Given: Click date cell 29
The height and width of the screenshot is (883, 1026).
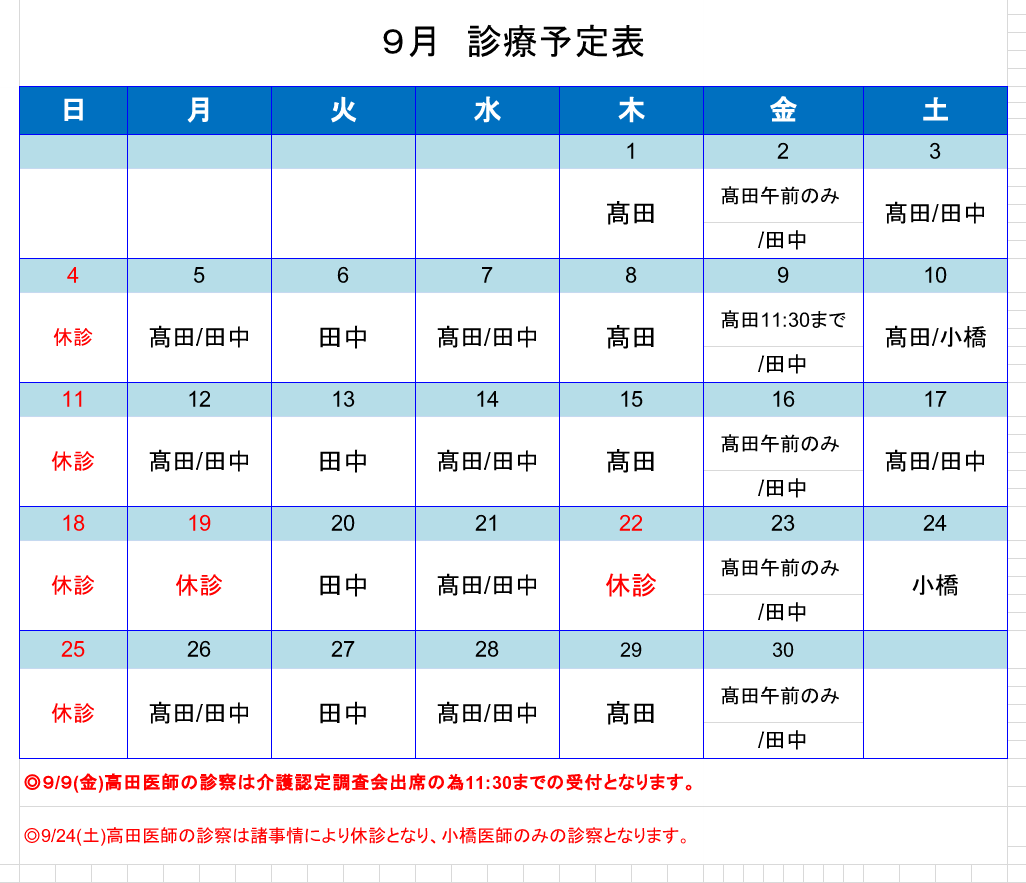Looking at the screenshot, I should point(631,650).
